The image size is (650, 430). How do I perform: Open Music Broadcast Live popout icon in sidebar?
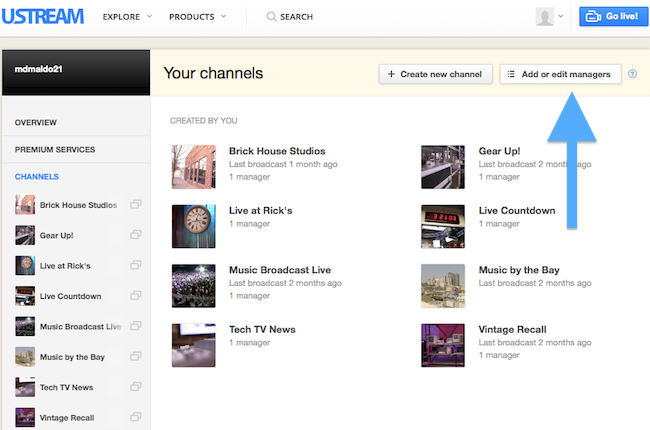coord(136,326)
